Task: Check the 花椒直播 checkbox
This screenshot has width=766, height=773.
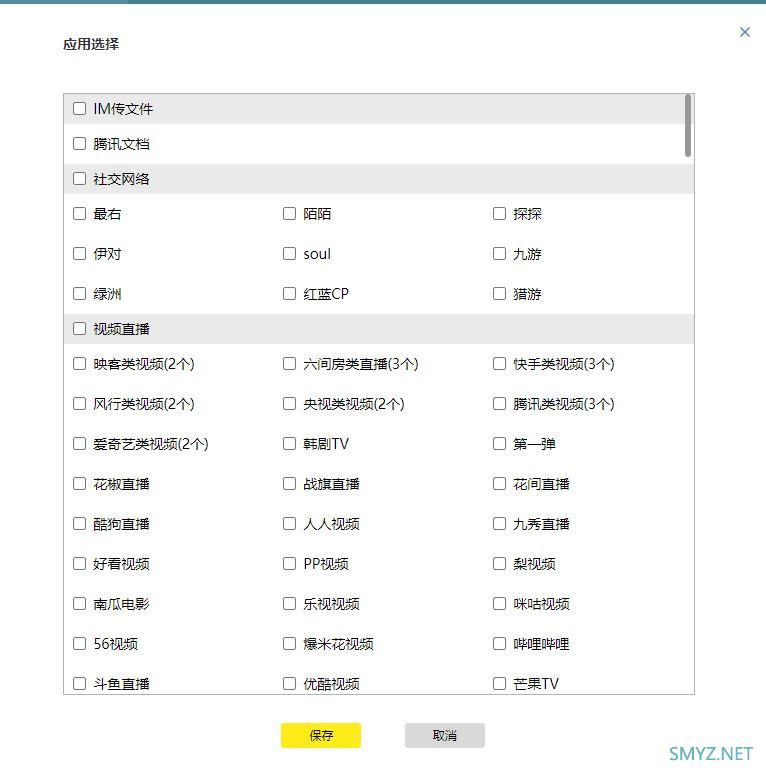Action: click(x=79, y=483)
